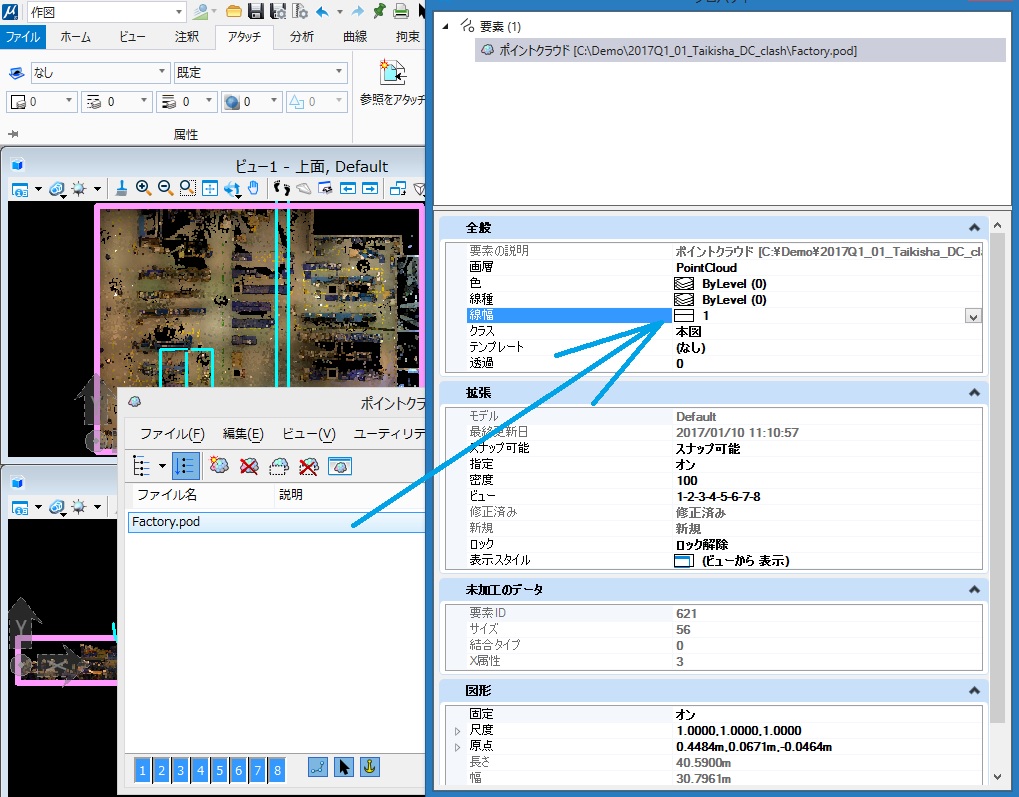Open ビュー(V) menu in point cloud dialog
The height and width of the screenshot is (797, 1019).
[x=309, y=434]
